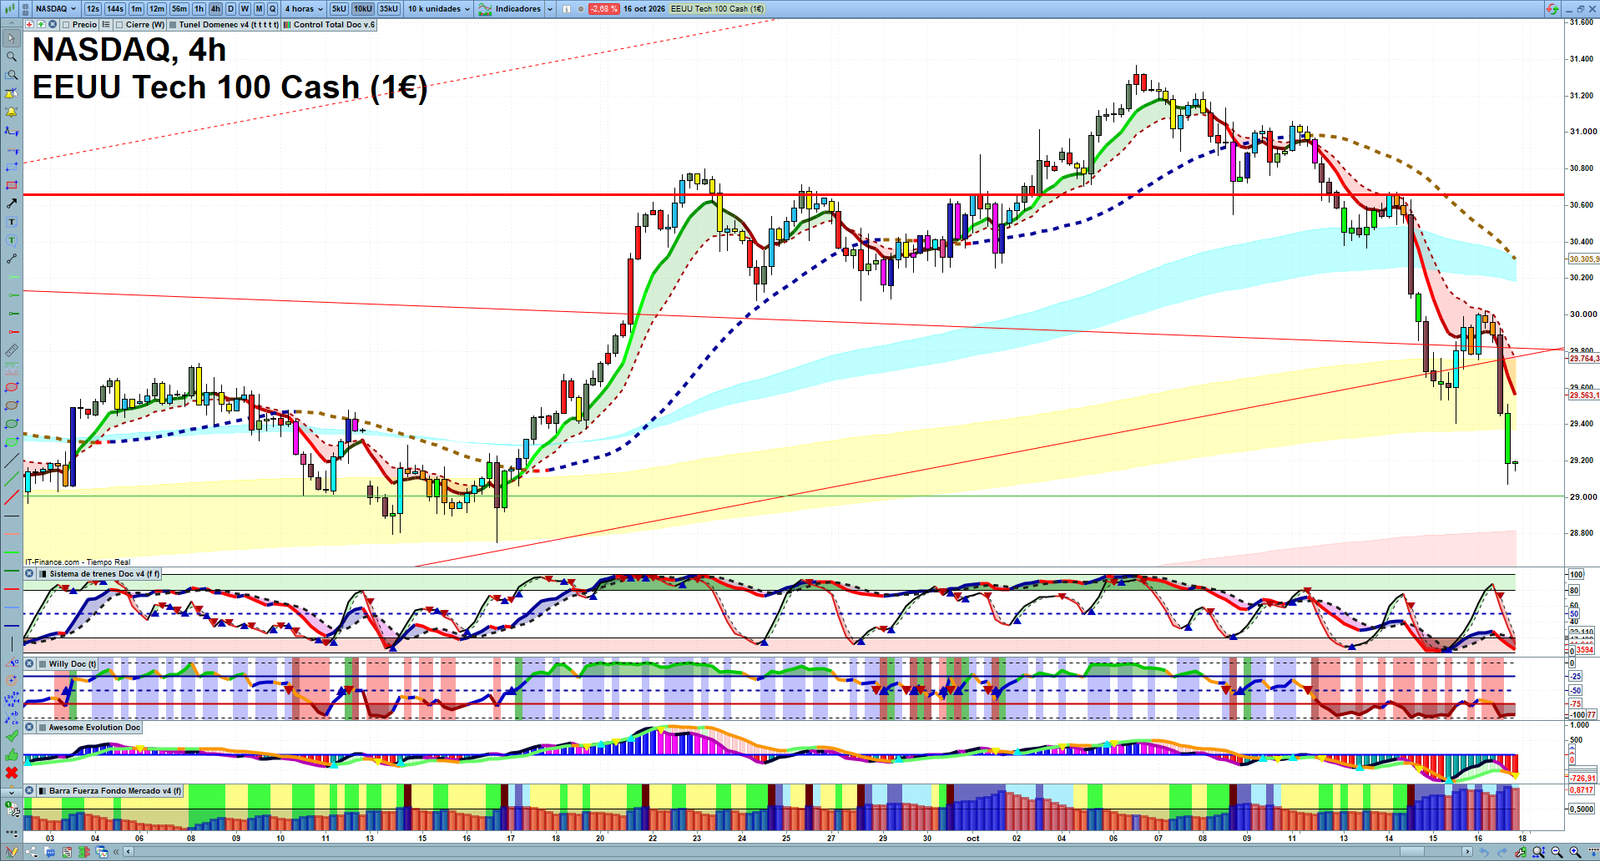Image resolution: width=1600 pixels, height=861 pixels.
Task: Toggle Control Total Doc v.6 indicator
Action: [x=287, y=24]
